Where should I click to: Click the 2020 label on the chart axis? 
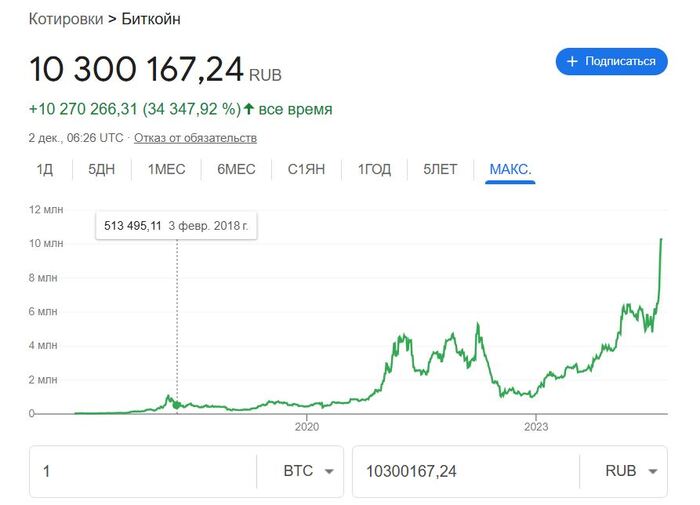(x=307, y=427)
